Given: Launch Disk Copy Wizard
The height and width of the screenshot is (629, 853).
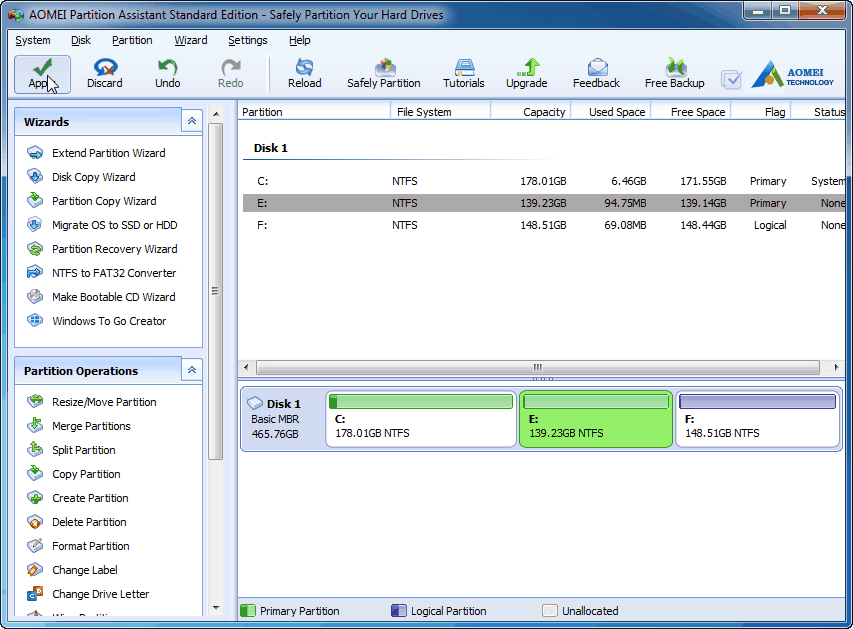Looking at the screenshot, I should click(x=94, y=177).
